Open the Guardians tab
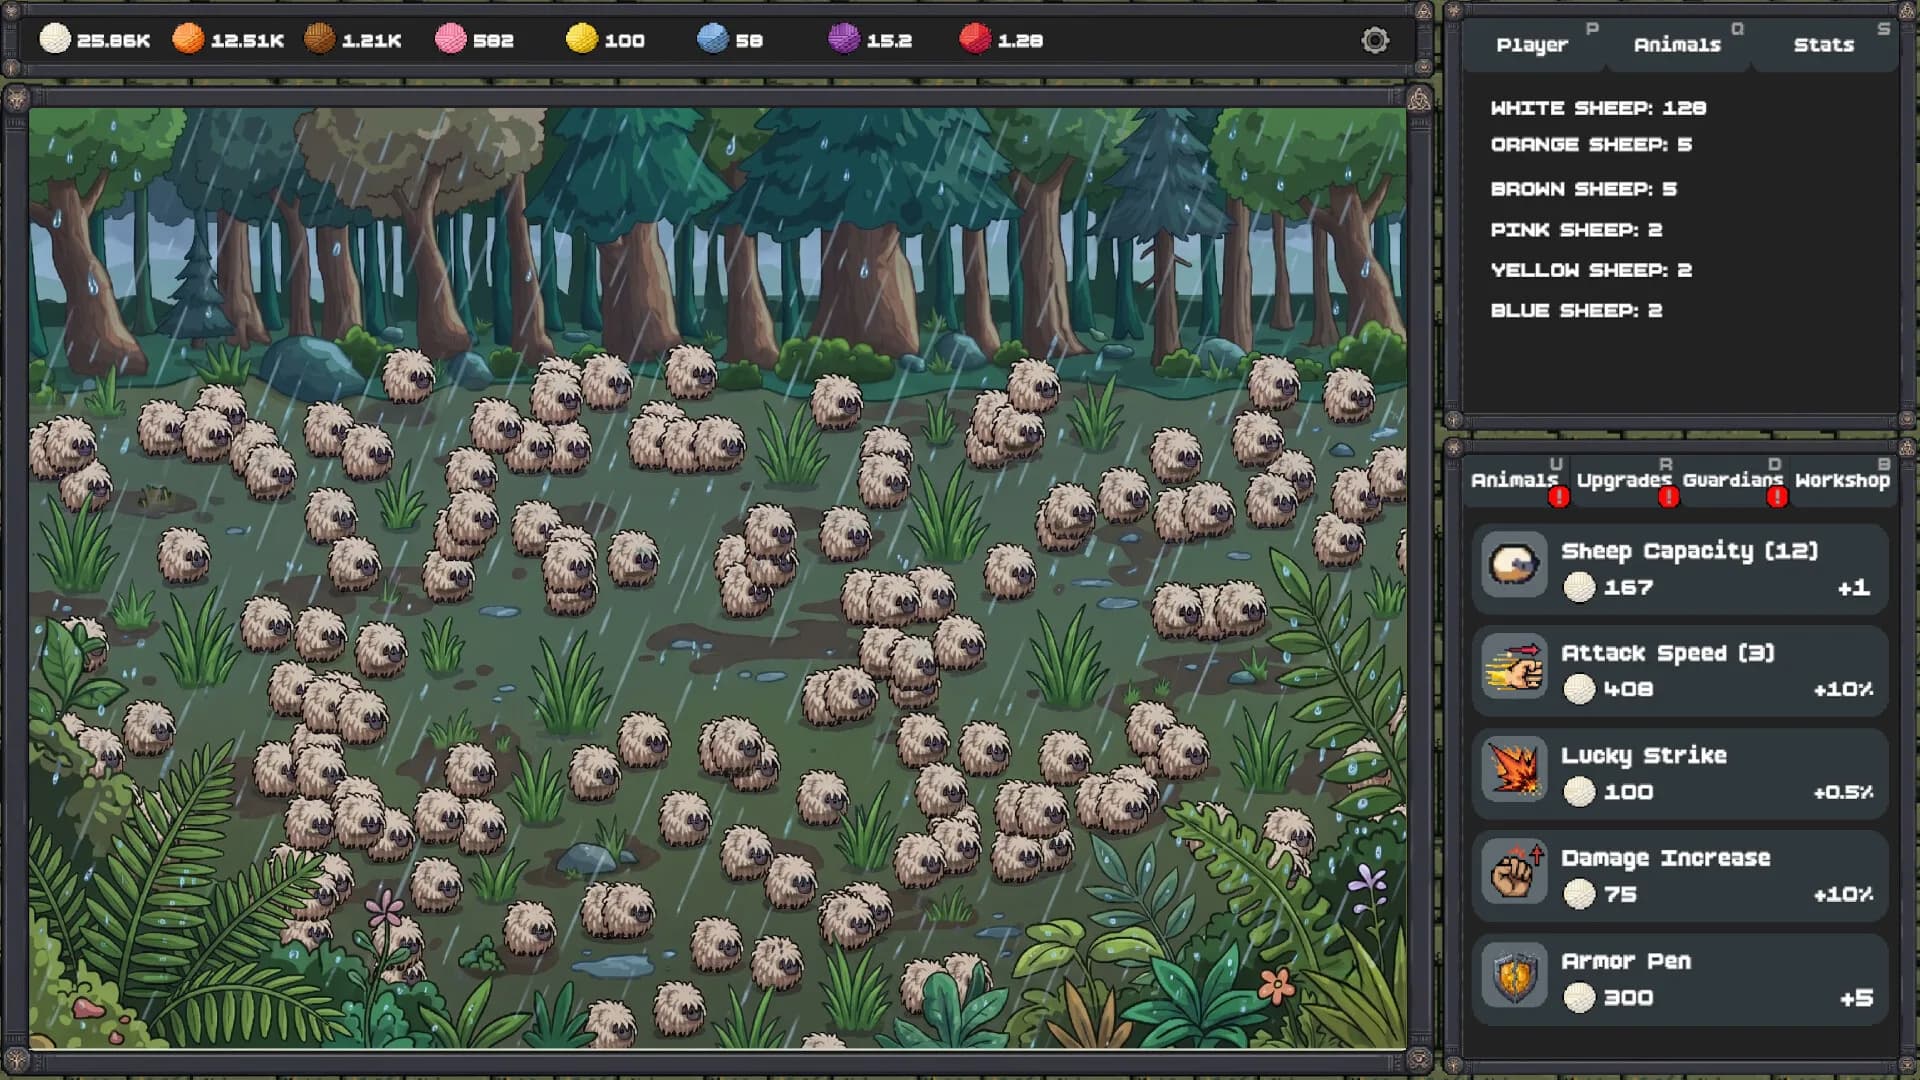This screenshot has height=1080, width=1920. coord(1732,480)
